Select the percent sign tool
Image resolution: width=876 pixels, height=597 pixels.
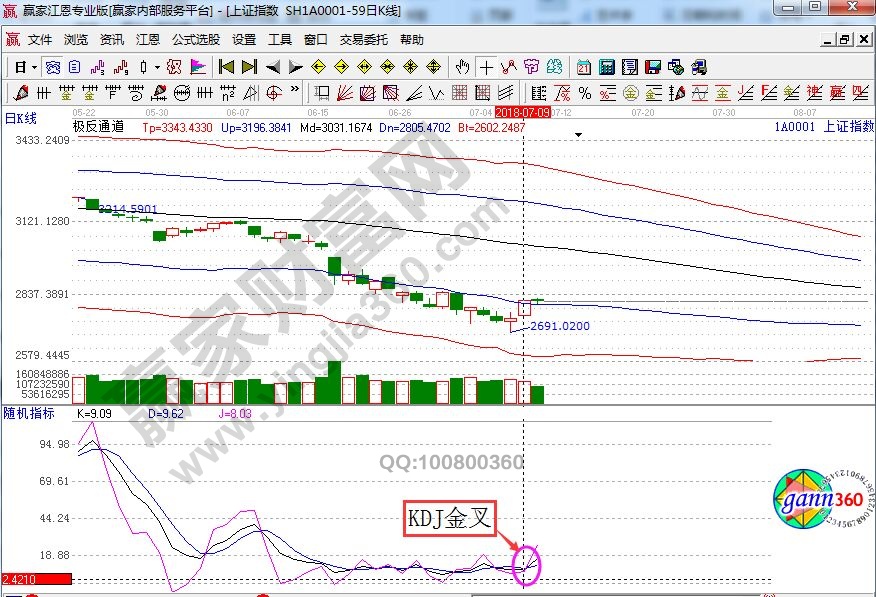tap(585, 93)
